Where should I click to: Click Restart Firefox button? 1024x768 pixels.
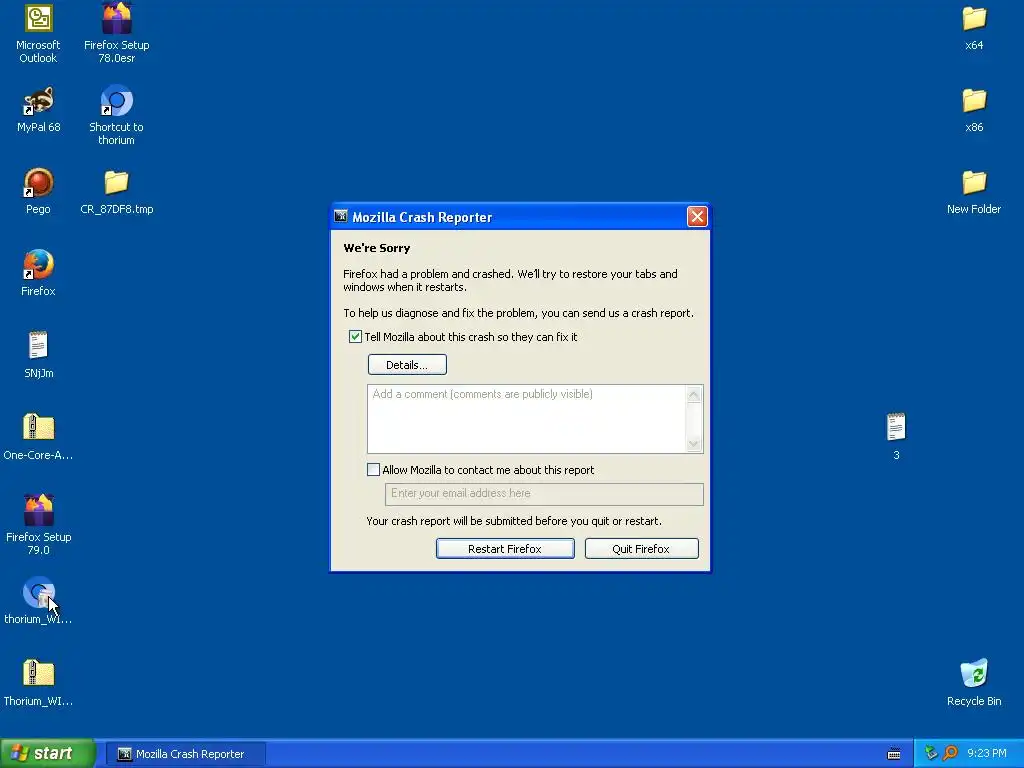point(505,549)
